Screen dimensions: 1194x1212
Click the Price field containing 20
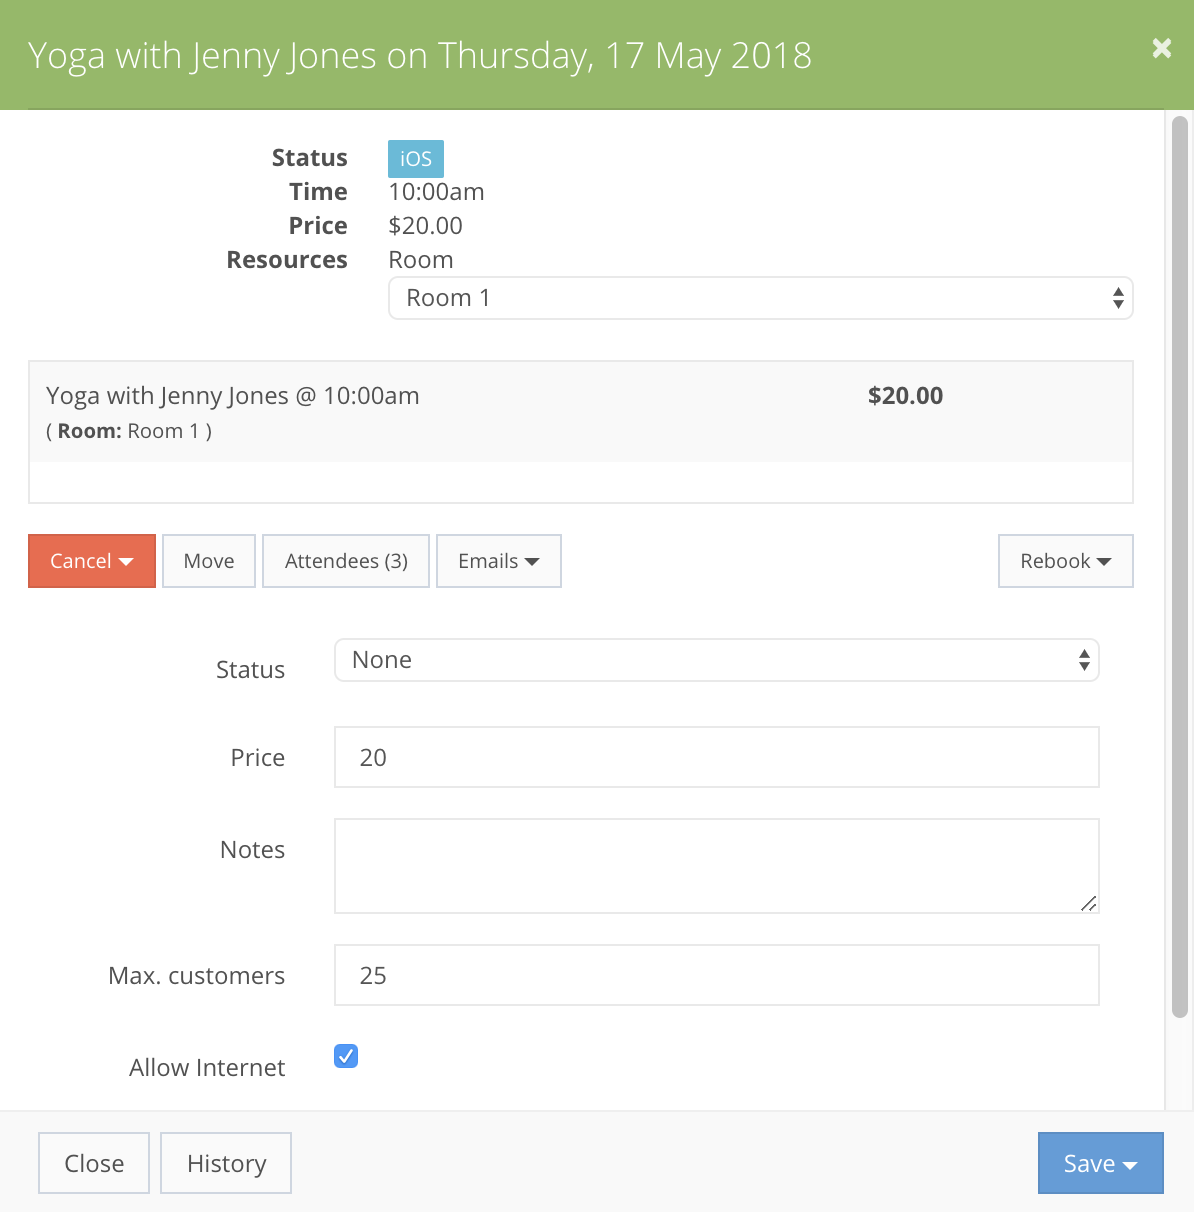716,757
